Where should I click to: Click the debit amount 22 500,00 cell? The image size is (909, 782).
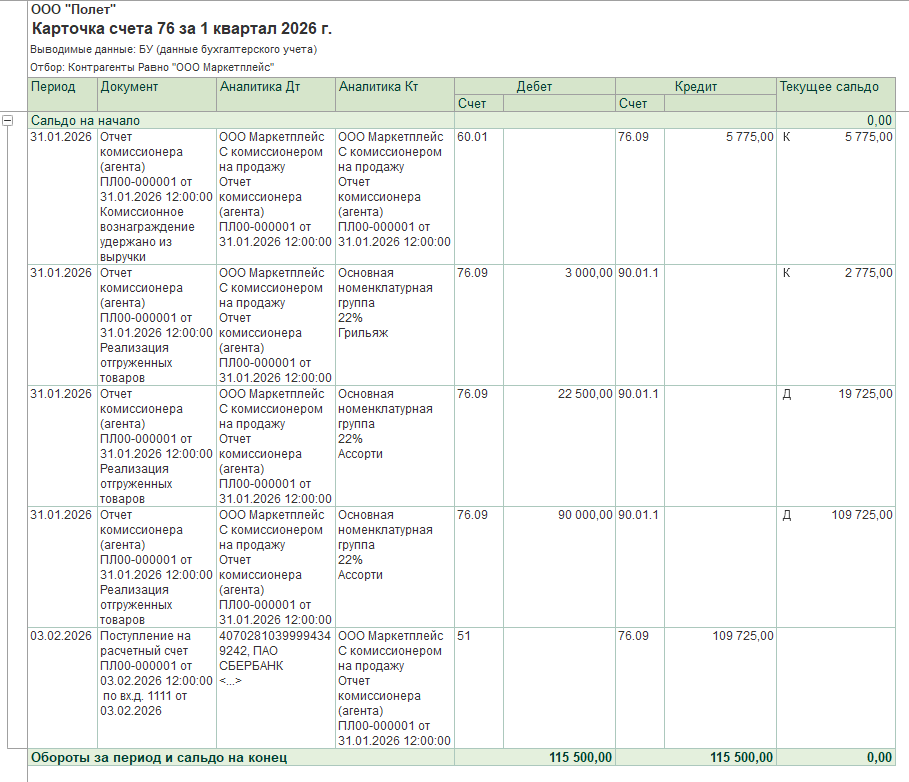coord(558,394)
